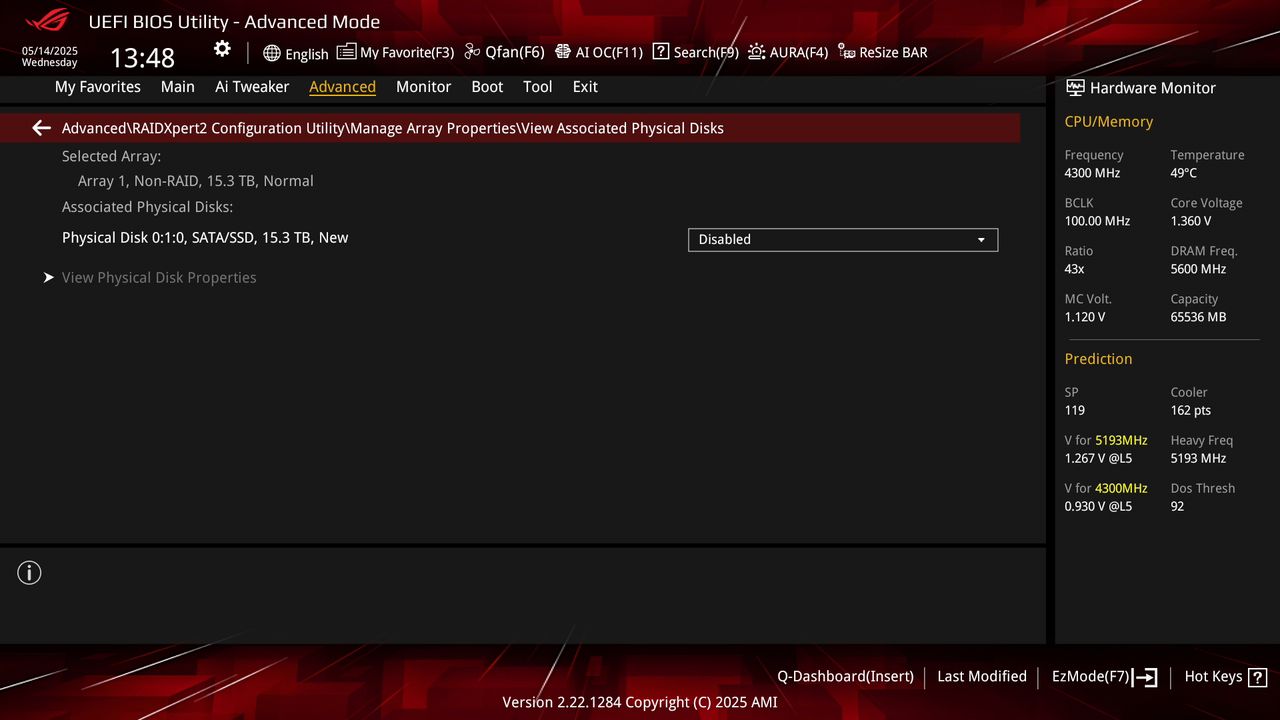Select Physical Disk 0:1:0 row text

(205, 238)
